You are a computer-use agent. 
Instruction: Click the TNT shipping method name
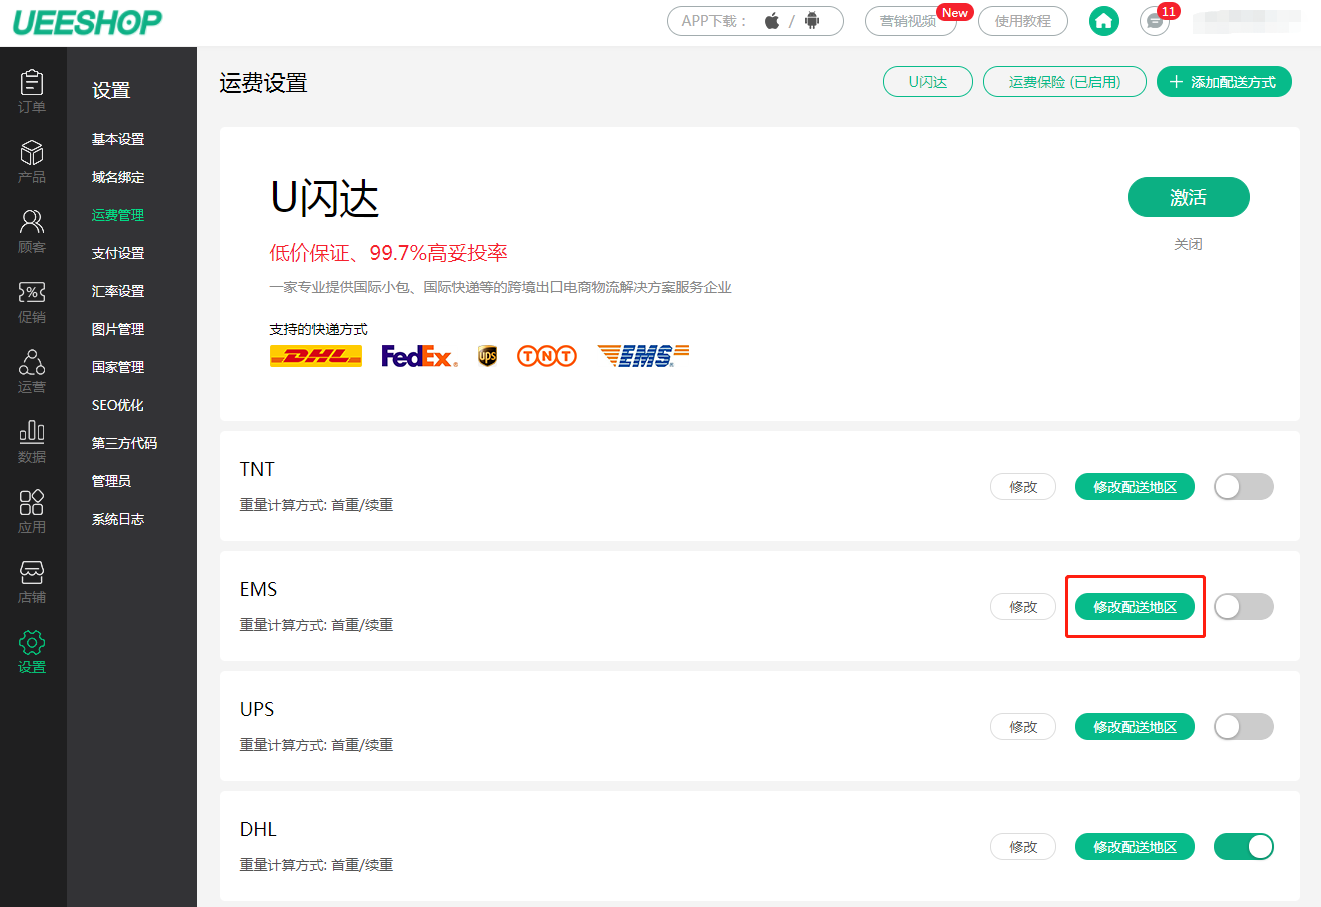tap(257, 469)
